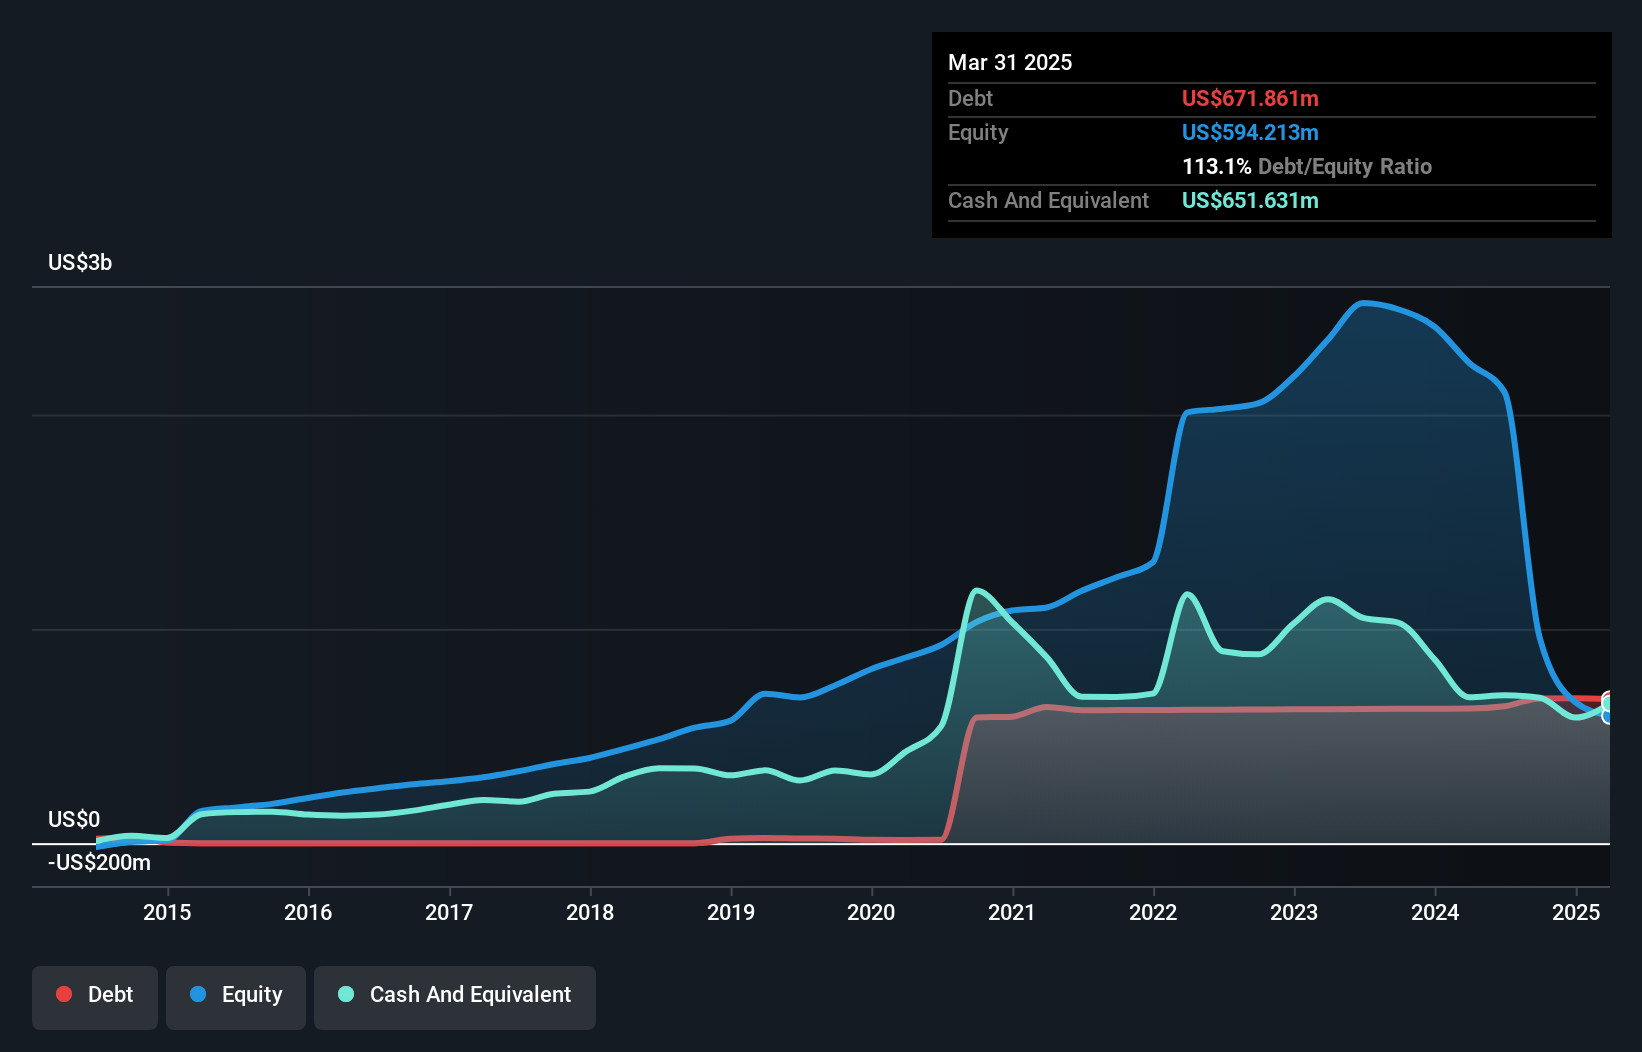Image resolution: width=1642 pixels, height=1052 pixels.
Task: Select the chart endpoint marker near 2025
Action: 1608,705
